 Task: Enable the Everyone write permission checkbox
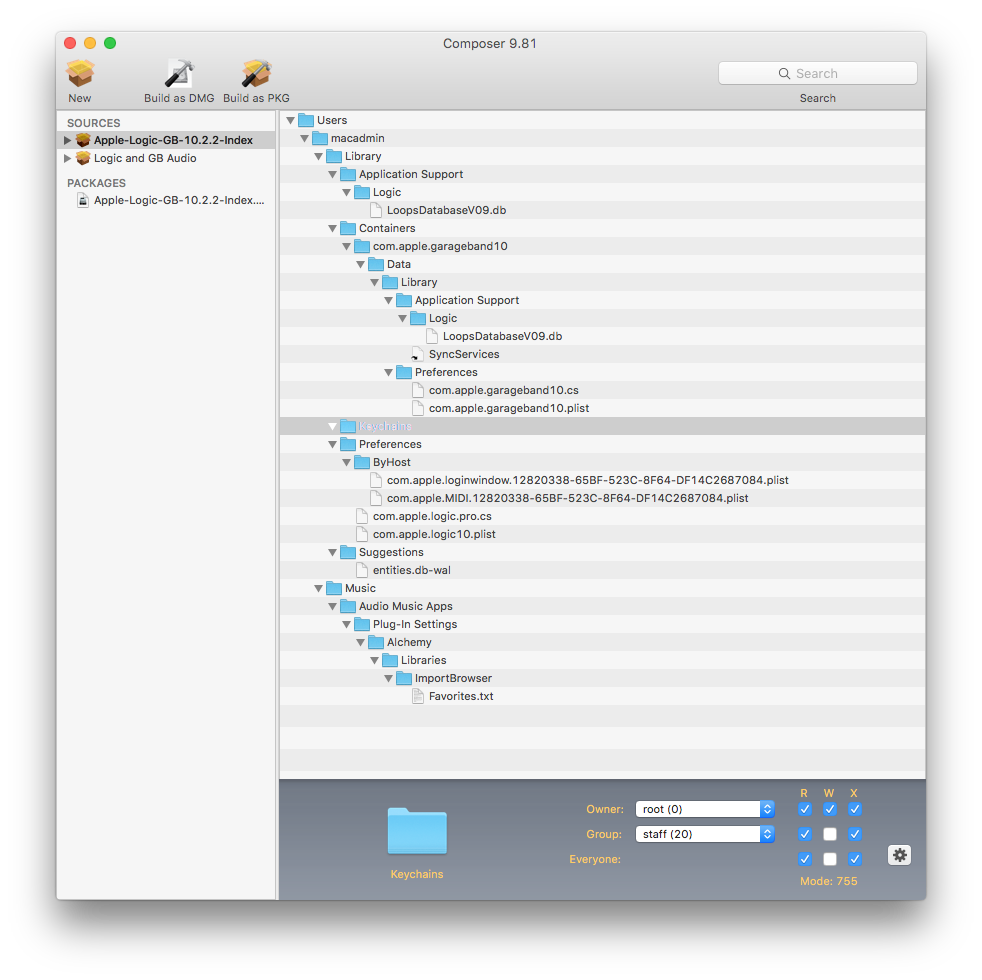tap(830, 859)
